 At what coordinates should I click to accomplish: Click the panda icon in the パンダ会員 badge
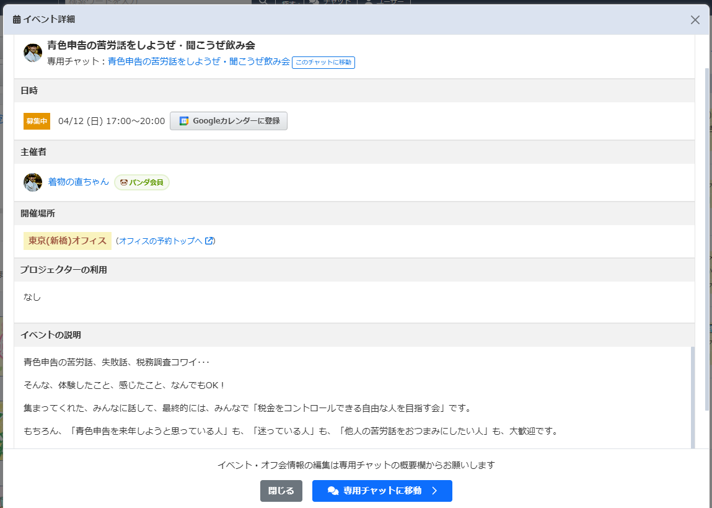pyautogui.click(x=124, y=183)
